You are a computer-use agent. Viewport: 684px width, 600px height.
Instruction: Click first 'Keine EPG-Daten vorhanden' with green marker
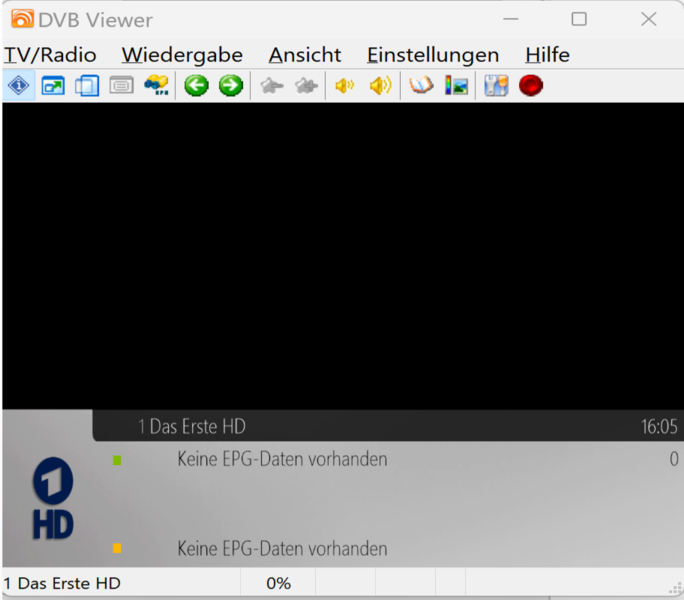[282, 459]
